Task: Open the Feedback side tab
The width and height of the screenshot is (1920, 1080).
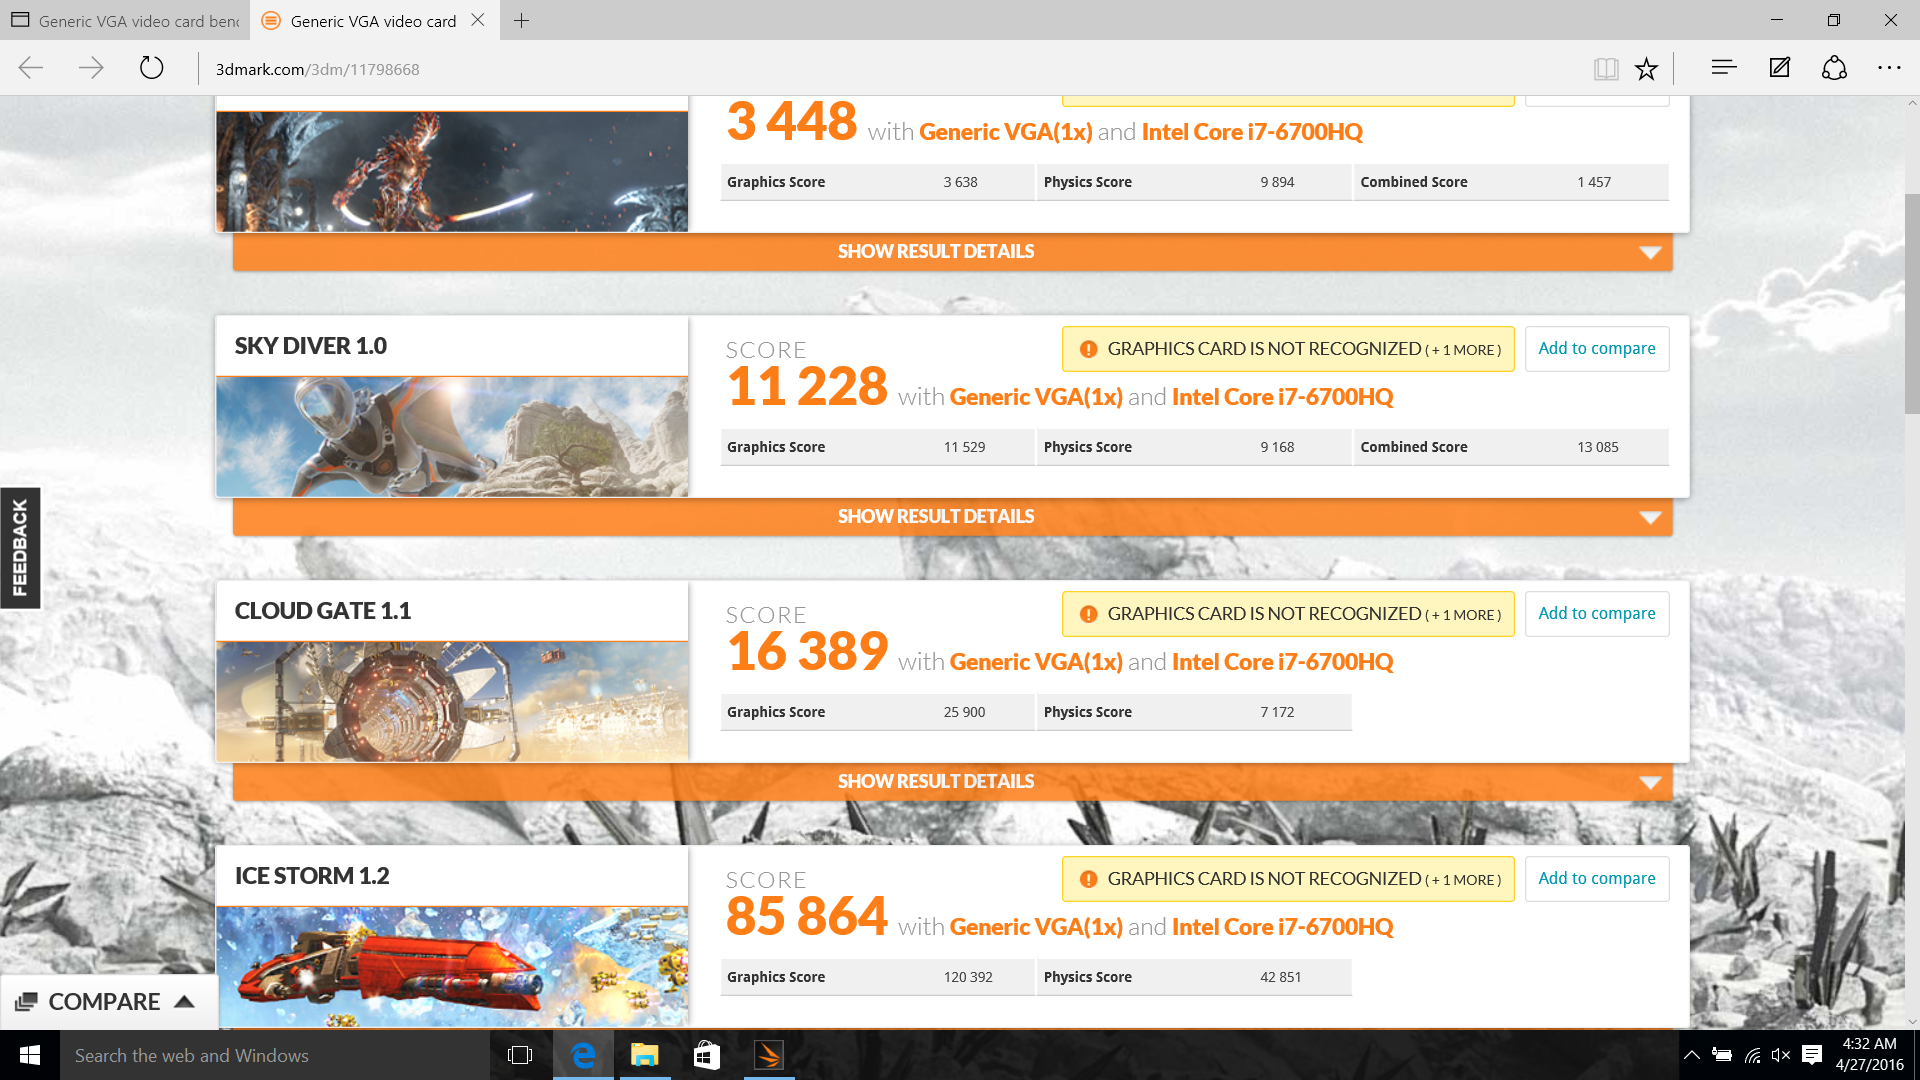Action: coord(20,548)
